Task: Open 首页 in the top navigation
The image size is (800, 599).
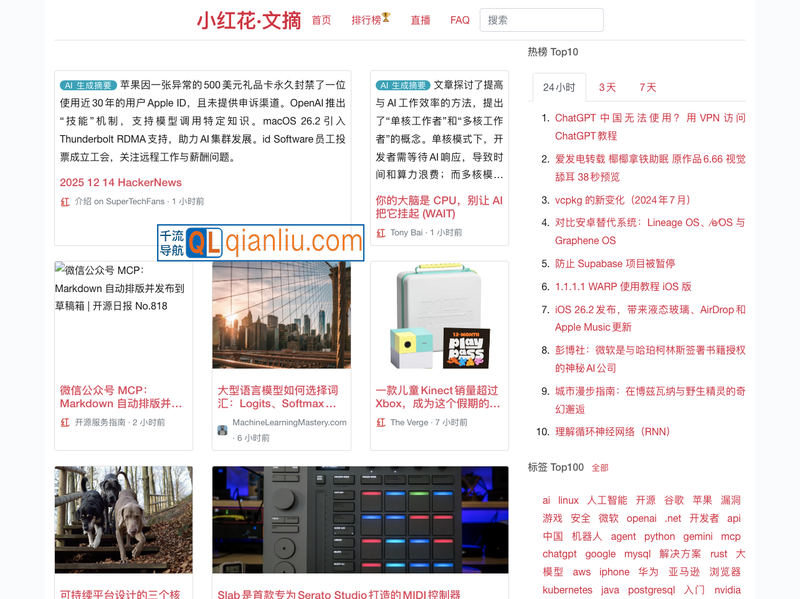Action: point(321,20)
